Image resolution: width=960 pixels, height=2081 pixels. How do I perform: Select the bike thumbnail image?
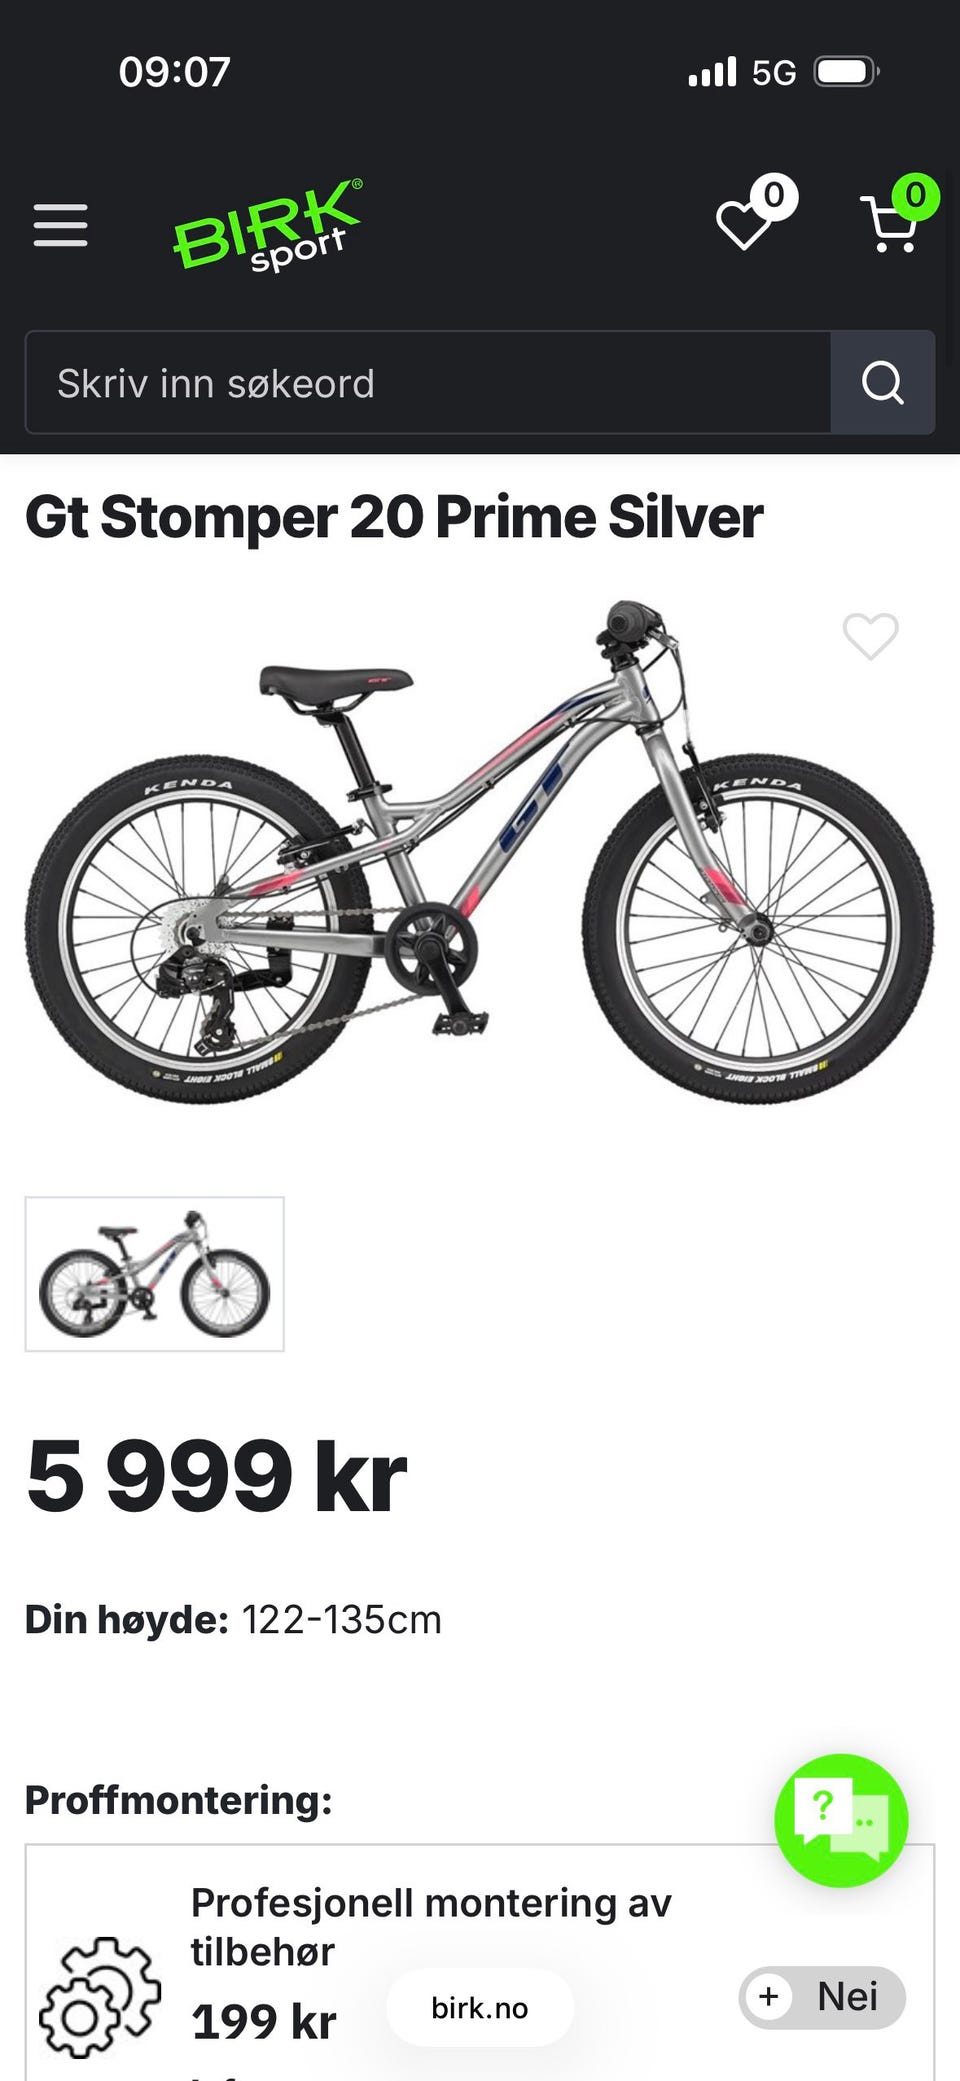[x=155, y=1274]
